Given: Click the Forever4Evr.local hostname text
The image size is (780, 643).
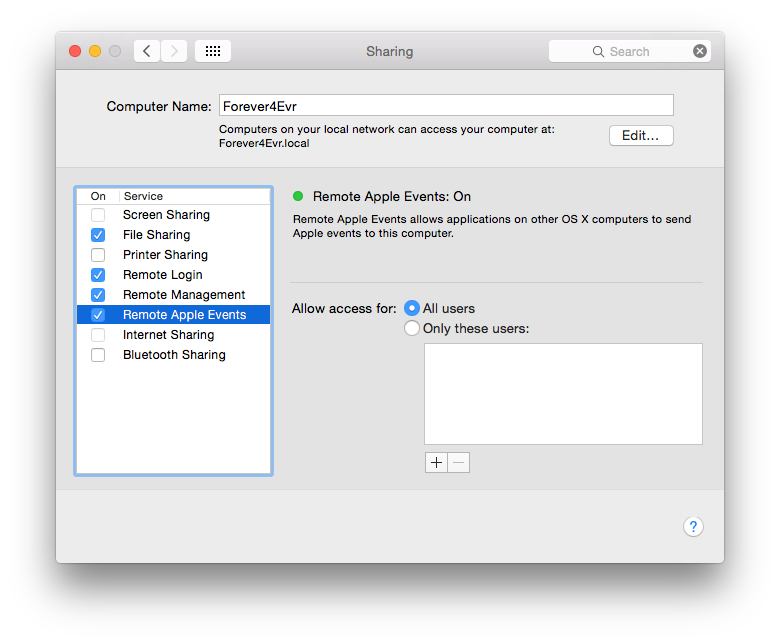Looking at the screenshot, I should [x=264, y=143].
